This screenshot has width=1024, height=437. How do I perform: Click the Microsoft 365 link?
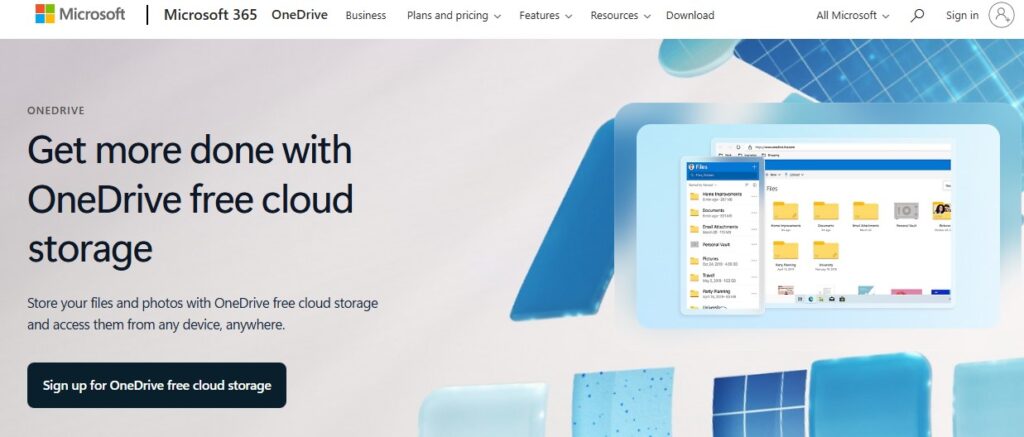coord(210,15)
